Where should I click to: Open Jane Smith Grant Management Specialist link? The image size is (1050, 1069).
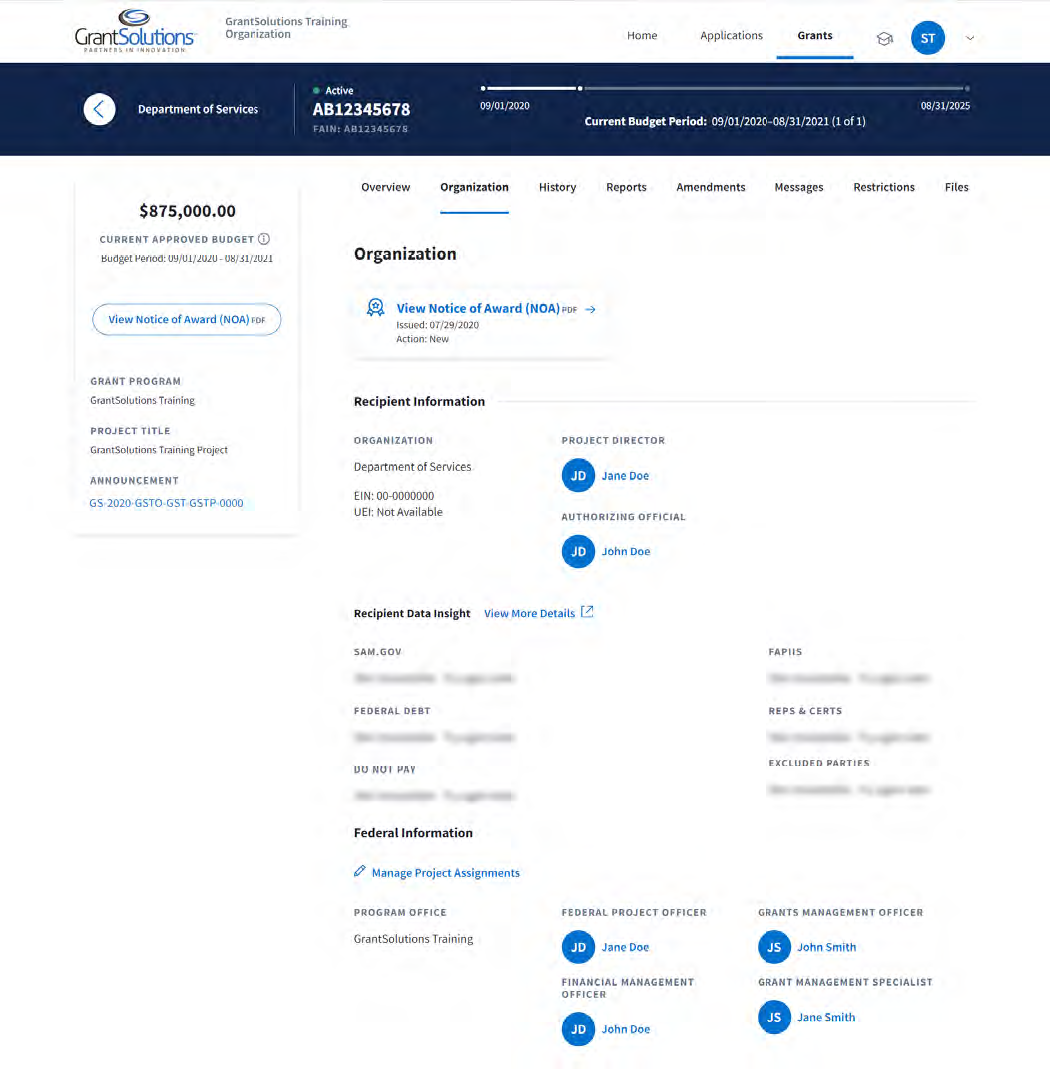point(826,1017)
